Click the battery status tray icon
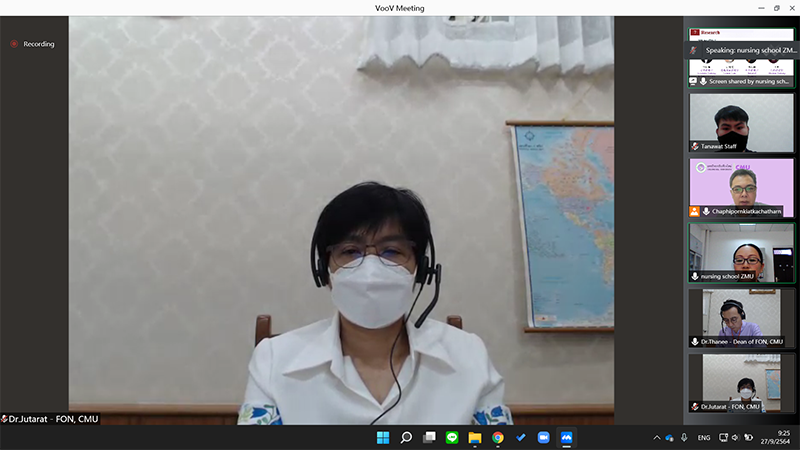The height and width of the screenshot is (450, 800). click(748, 438)
